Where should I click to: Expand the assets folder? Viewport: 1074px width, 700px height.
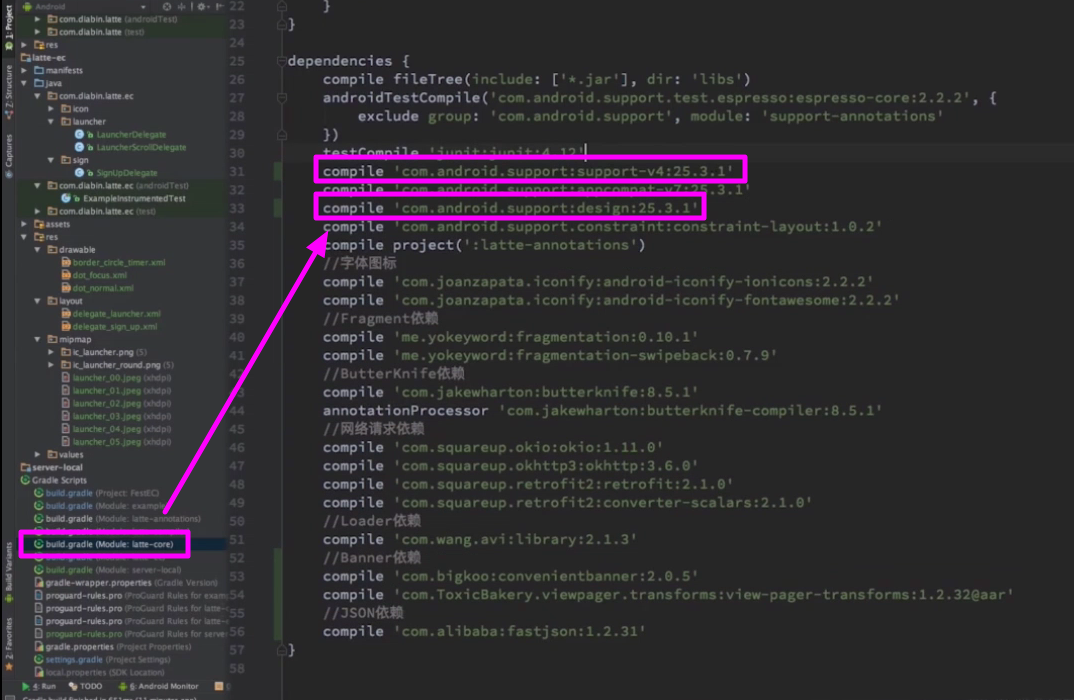click(x=25, y=224)
